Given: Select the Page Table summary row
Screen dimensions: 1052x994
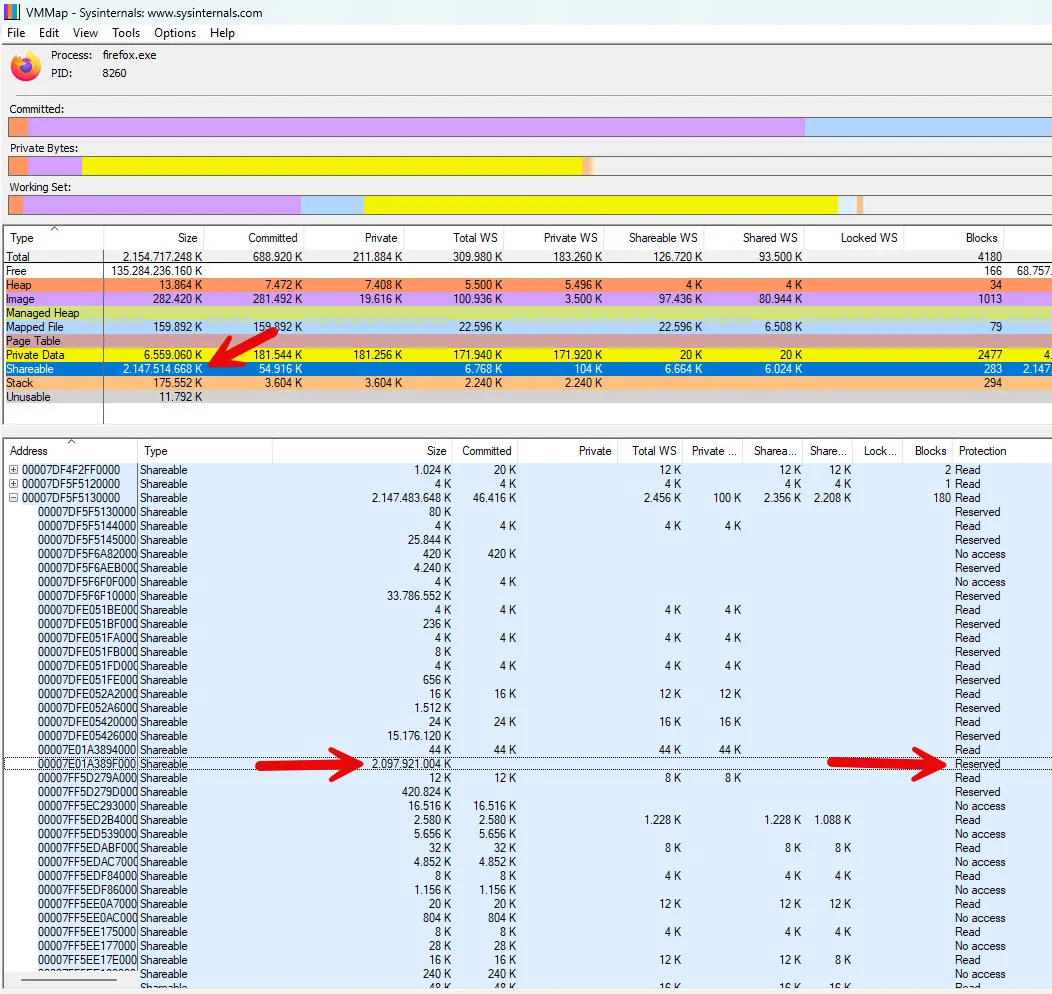Looking at the screenshot, I should pos(528,341).
